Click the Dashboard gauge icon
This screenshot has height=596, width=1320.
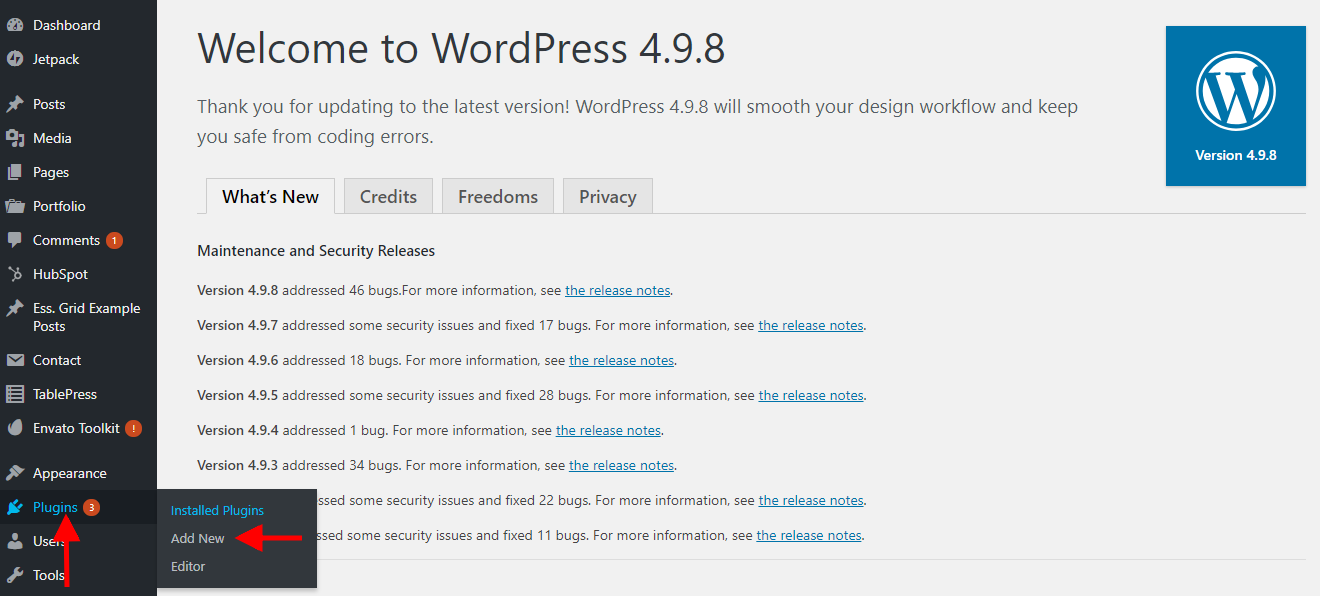15,25
